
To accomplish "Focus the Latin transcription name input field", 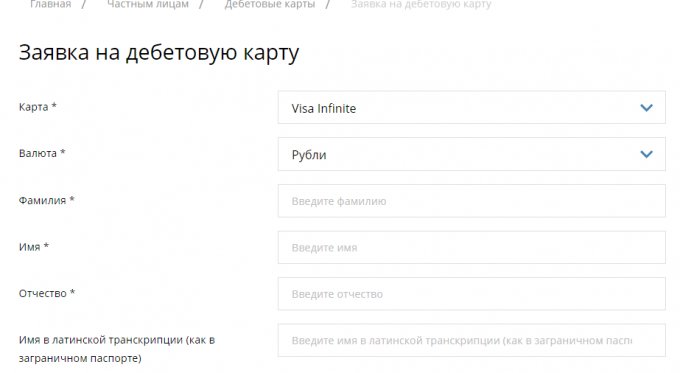I will pos(471,340).
